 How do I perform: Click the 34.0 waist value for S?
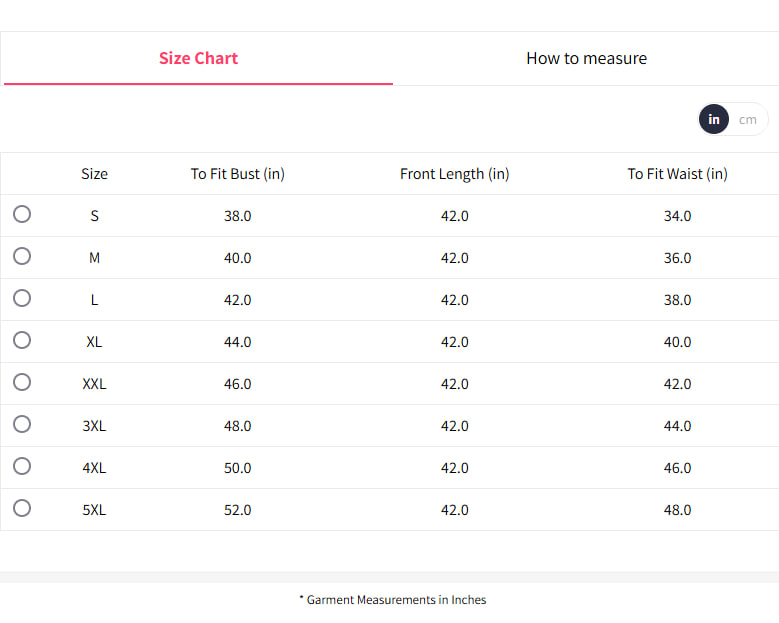[677, 216]
